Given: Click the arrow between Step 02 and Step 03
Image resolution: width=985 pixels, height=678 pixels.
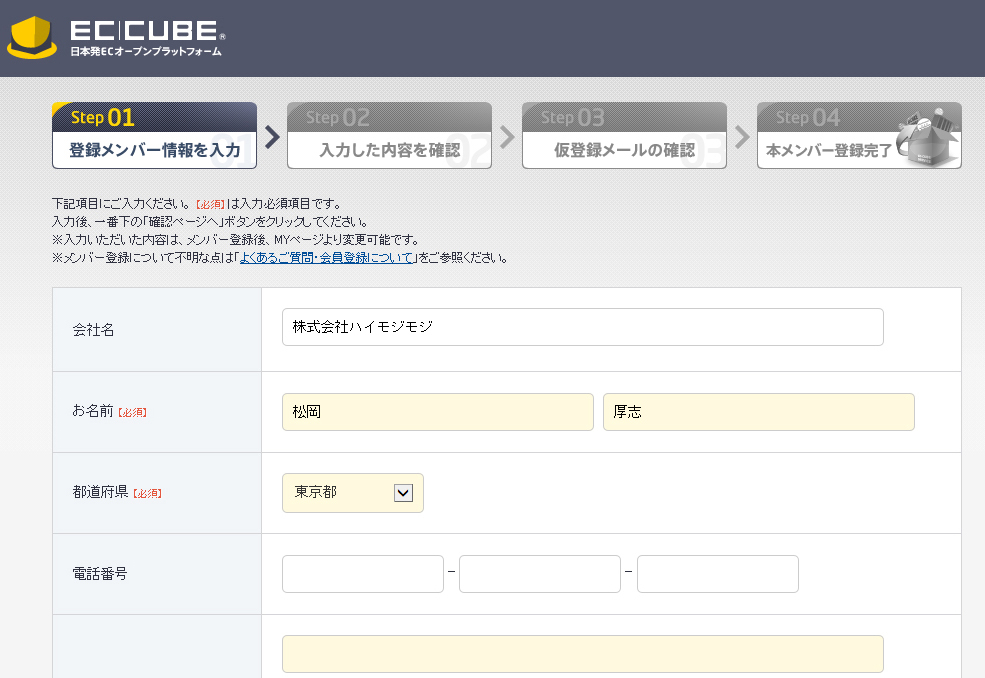Looking at the screenshot, I should 507,136.
